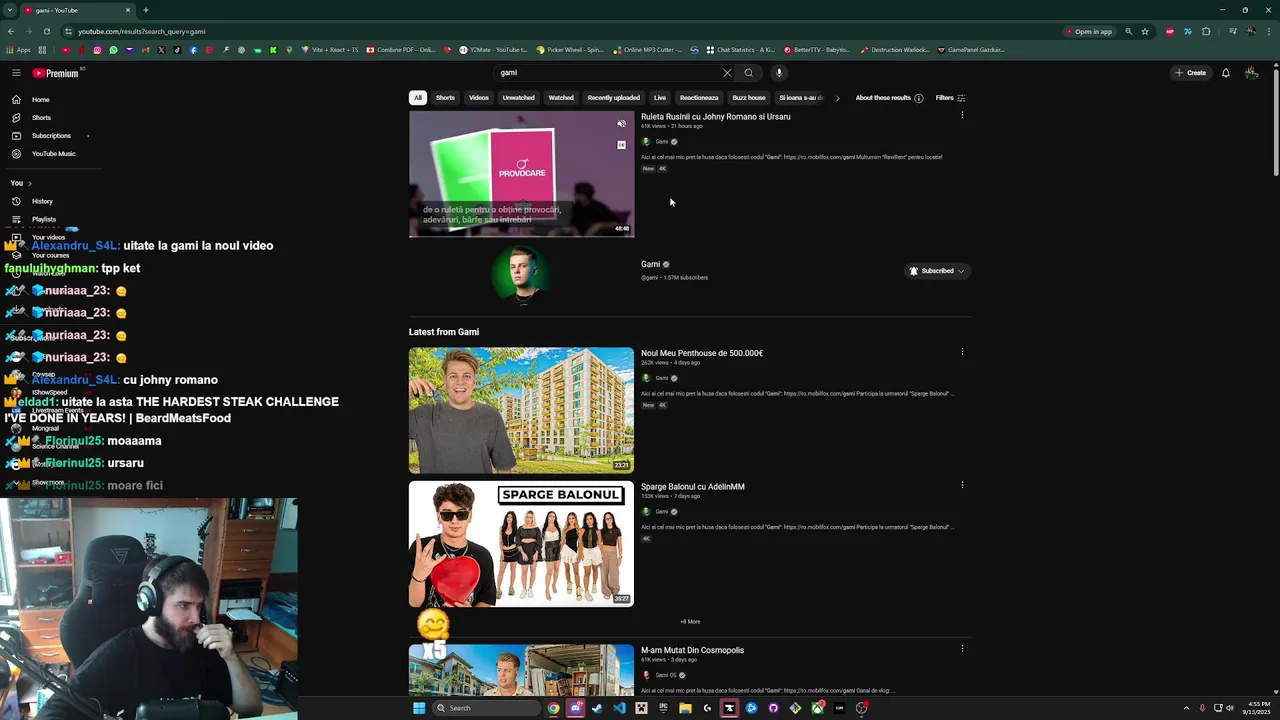Image resolution: width=1280 pixels, height=720 pixels.
Task: Open the Chat Statistics bookmark
Action: pos(740,50)
